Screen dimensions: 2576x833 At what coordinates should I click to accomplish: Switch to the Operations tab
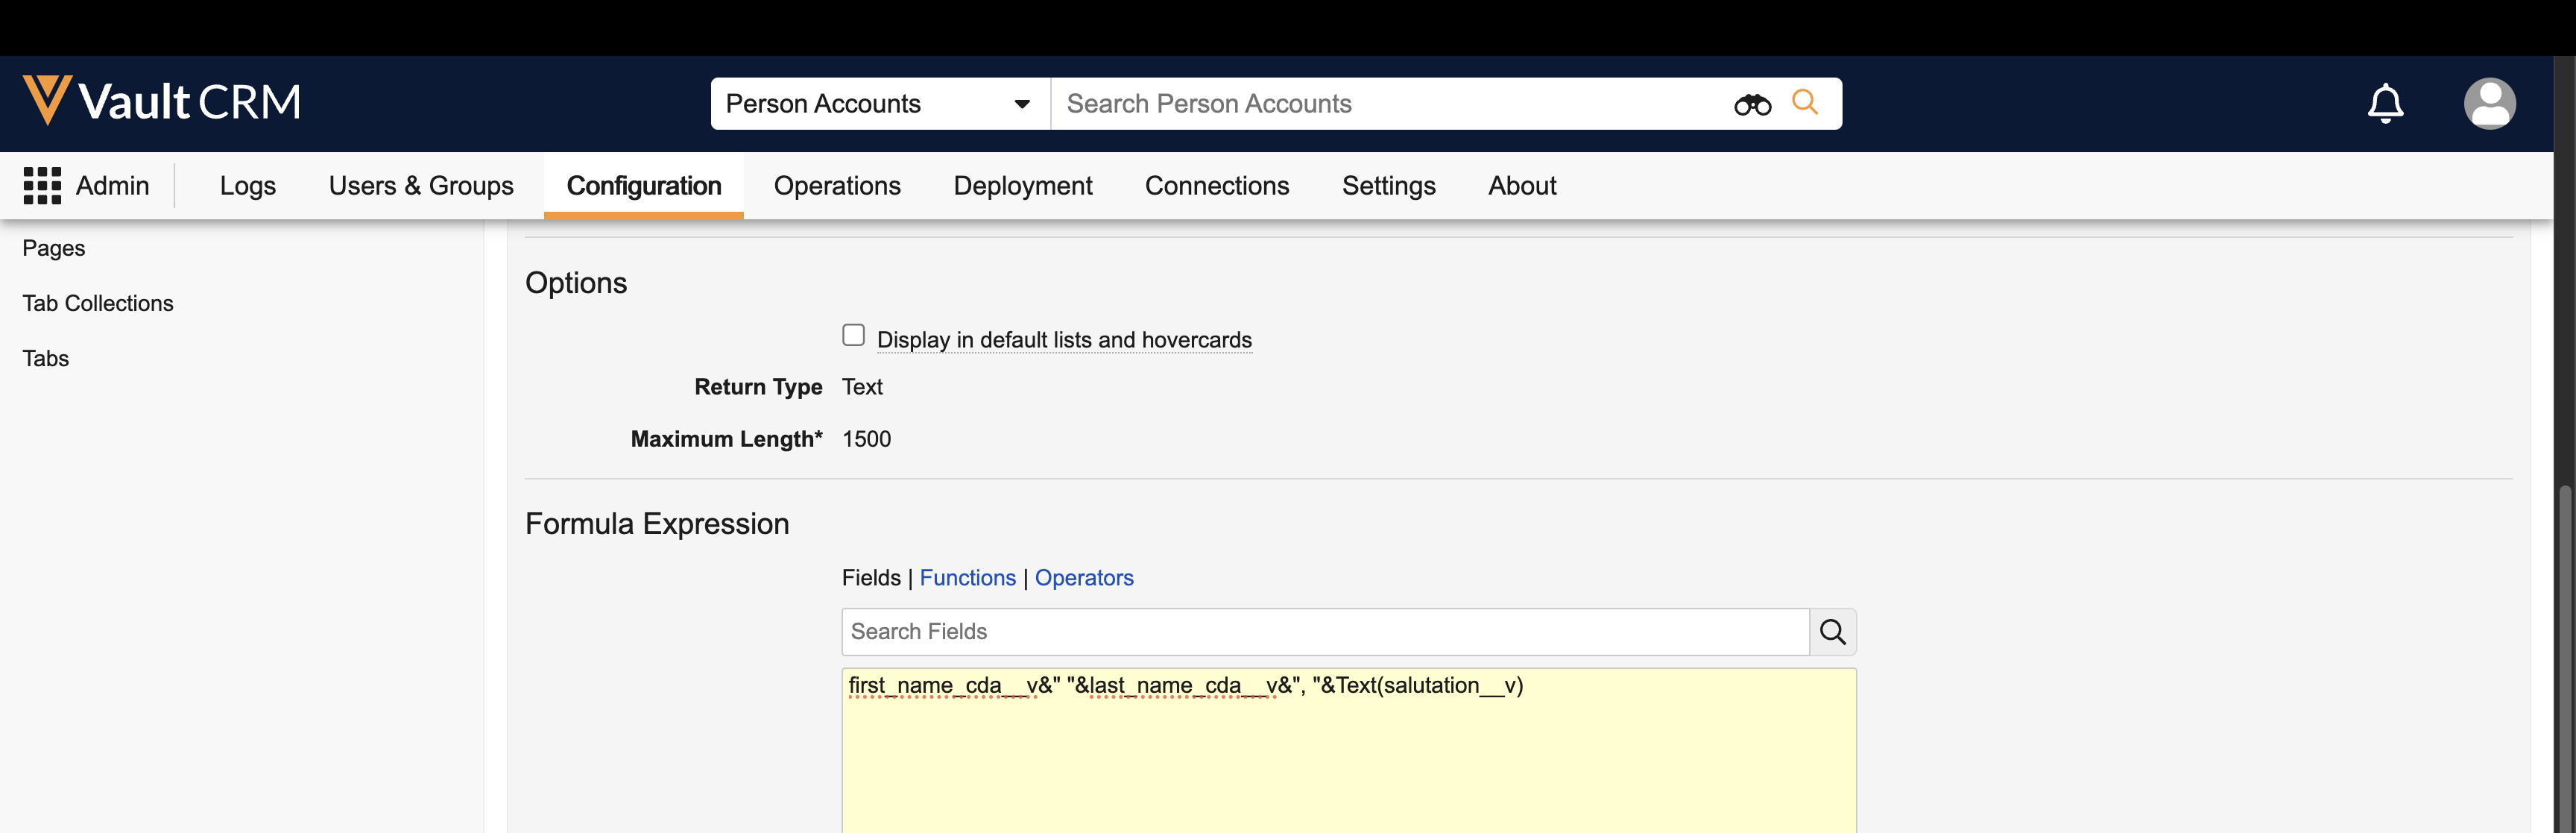[837, 186]
